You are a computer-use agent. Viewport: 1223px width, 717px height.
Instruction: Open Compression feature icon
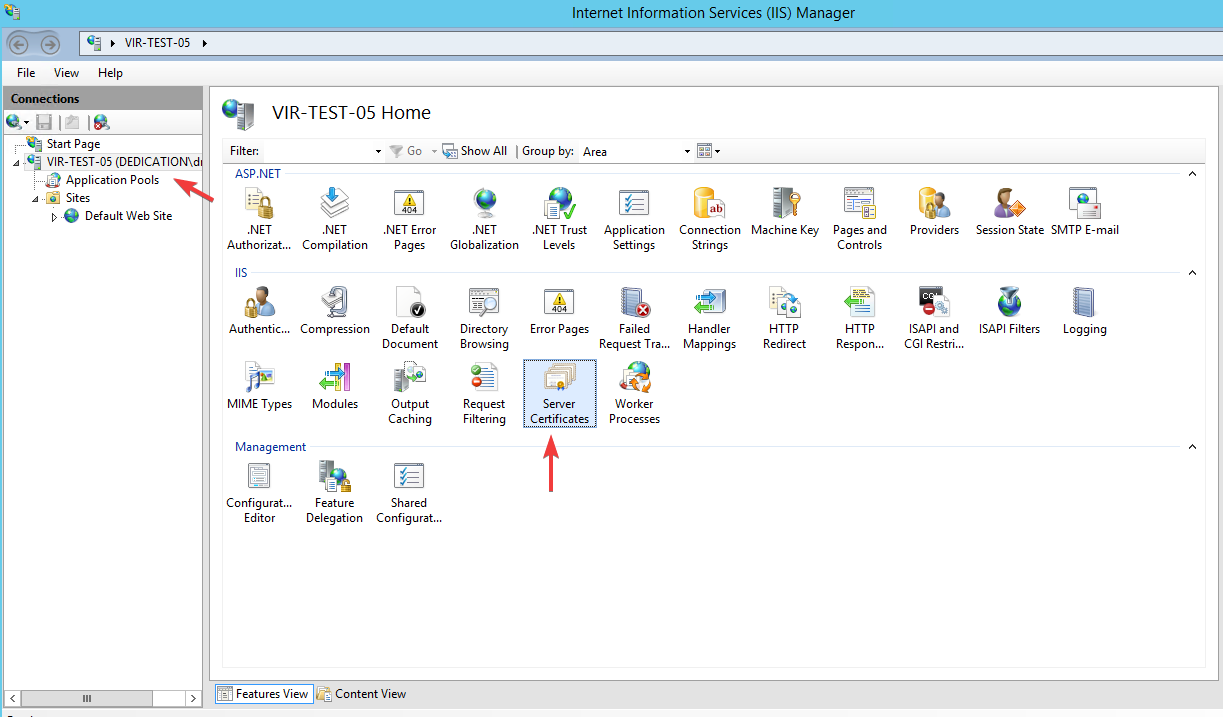click(x=334, y=312)
